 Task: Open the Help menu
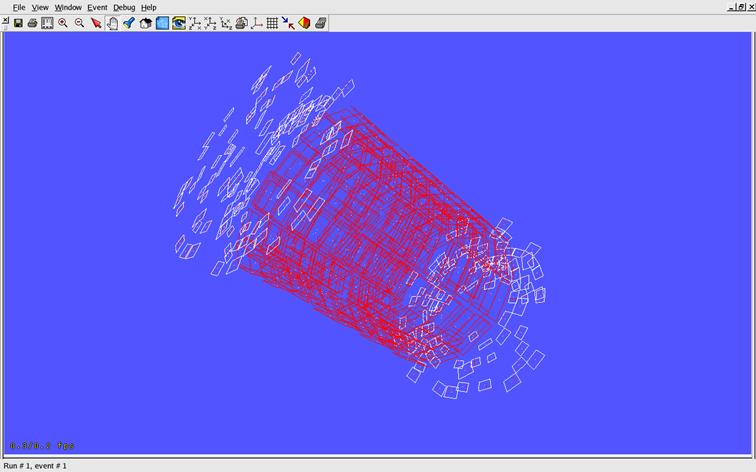[x=149, y=7]
